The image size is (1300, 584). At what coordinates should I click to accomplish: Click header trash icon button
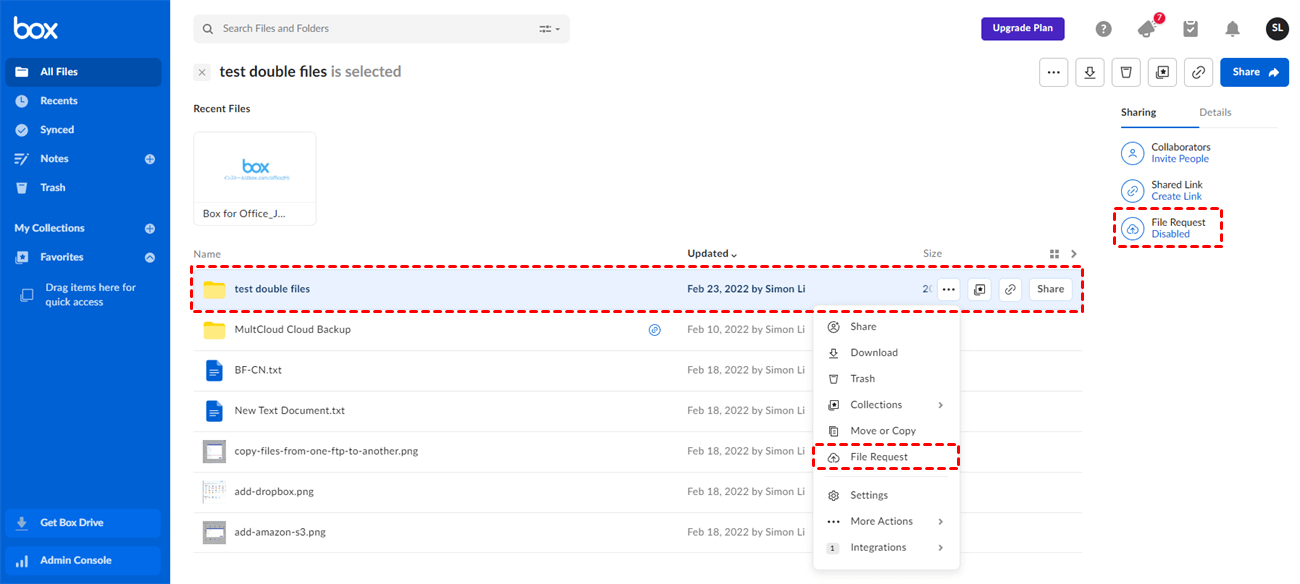1126,72
